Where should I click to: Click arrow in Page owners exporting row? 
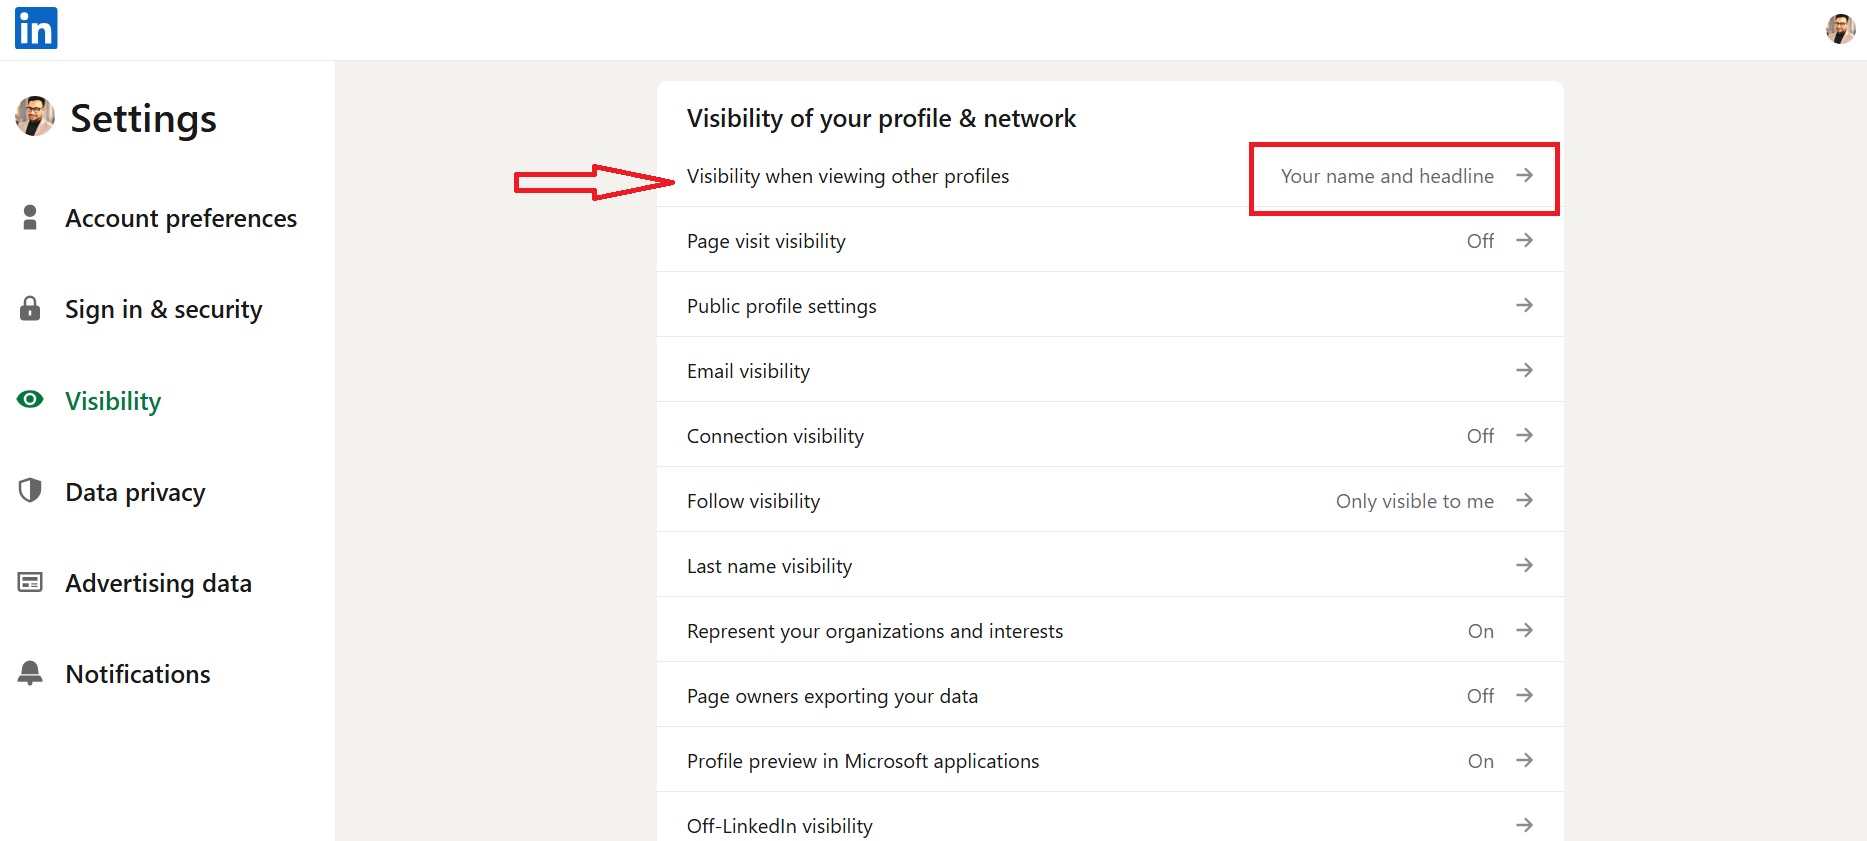(1524, 695)
